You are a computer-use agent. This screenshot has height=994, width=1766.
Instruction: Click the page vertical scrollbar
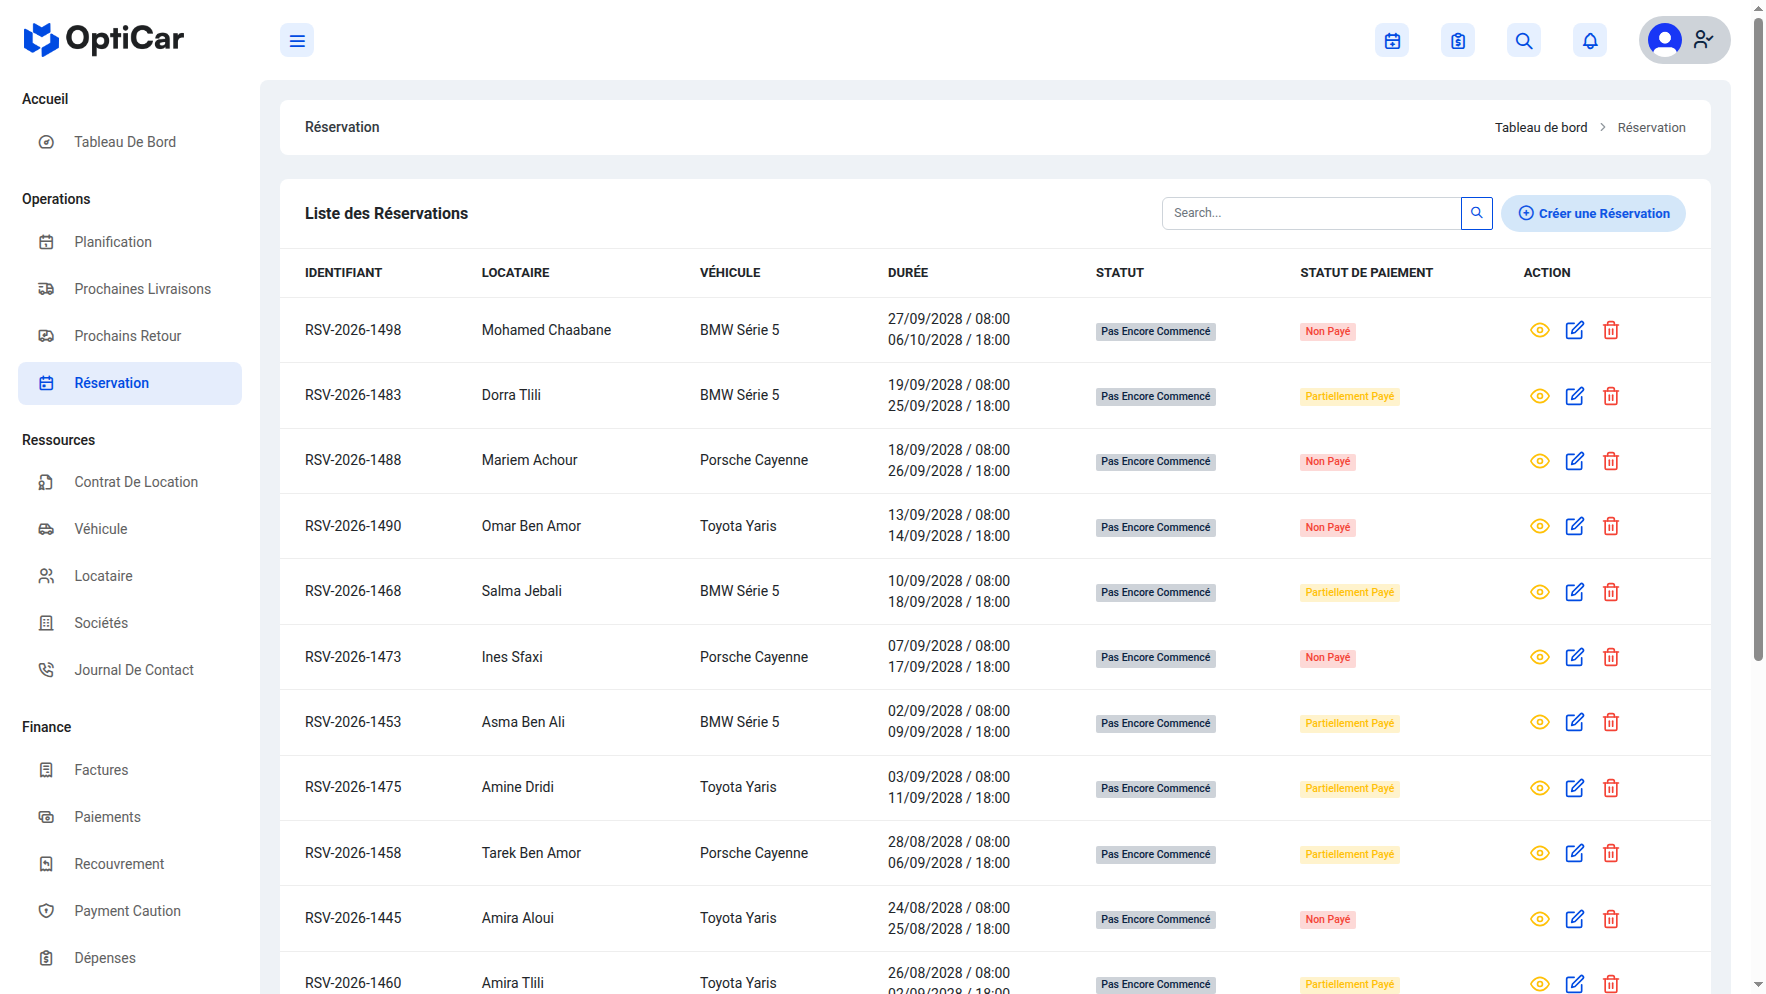click(1758, 340)
